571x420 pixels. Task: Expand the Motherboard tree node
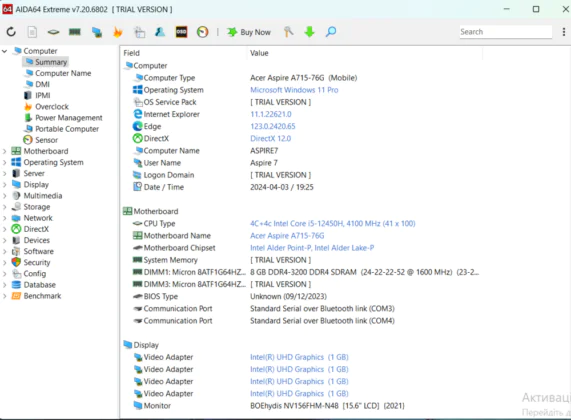pos(4,151)
